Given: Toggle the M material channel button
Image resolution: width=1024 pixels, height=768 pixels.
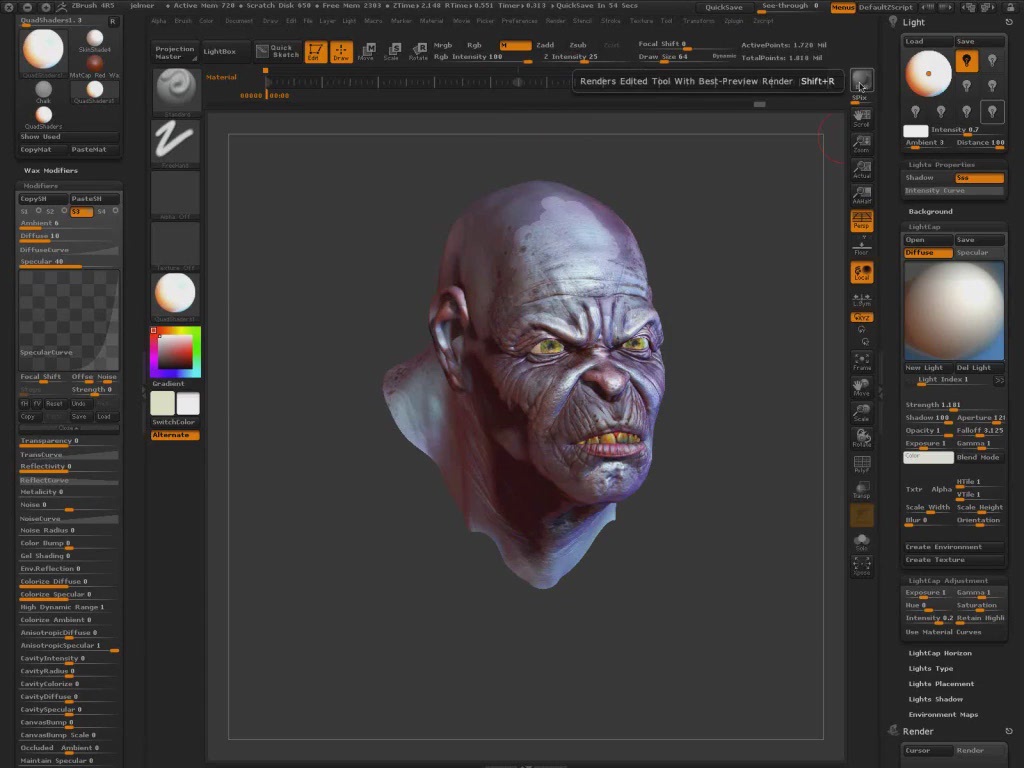Looking at the screenshot, I should click(515, 45).
